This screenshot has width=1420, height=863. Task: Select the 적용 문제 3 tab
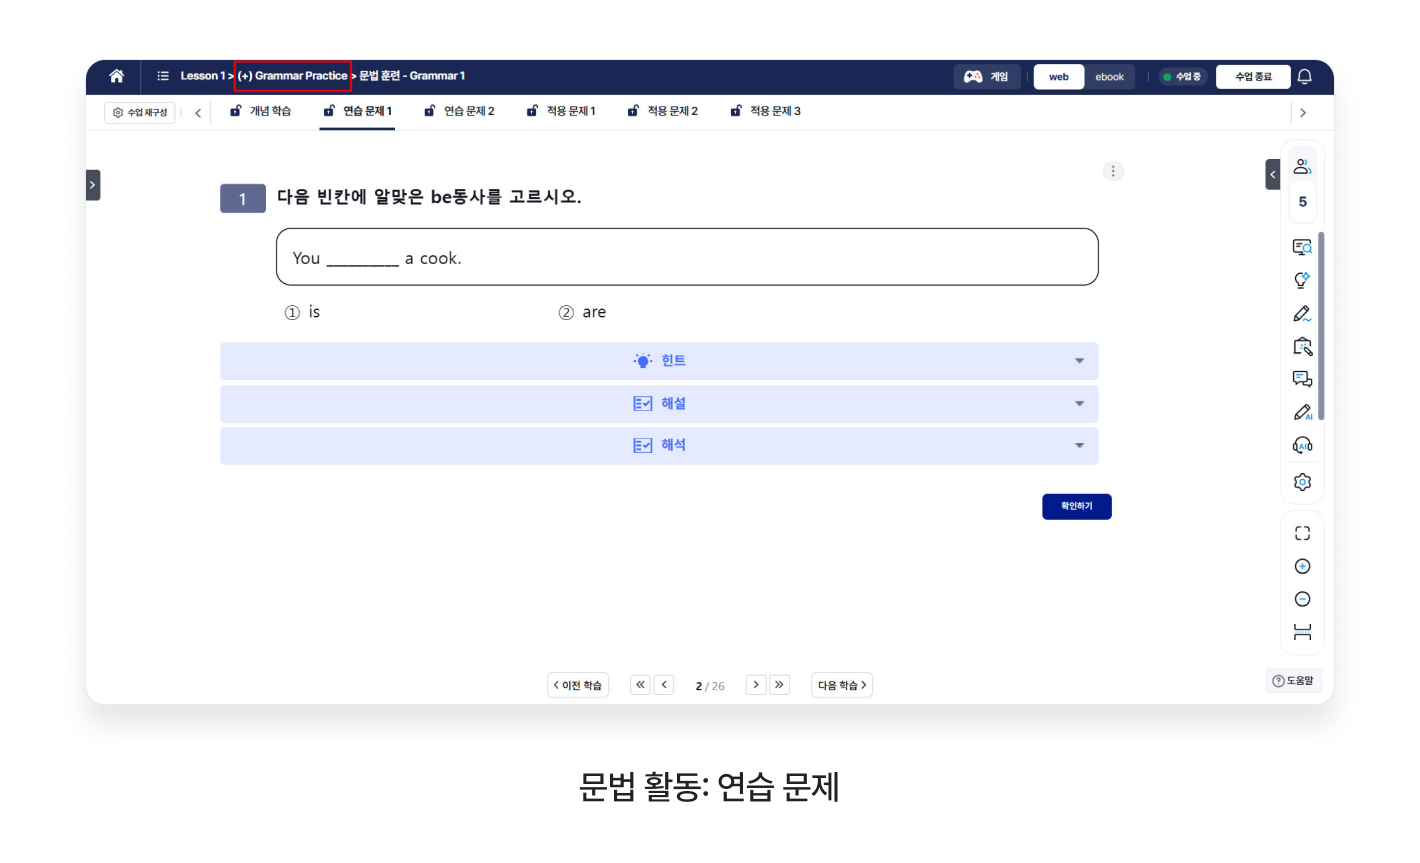click(x=766, y=111)
